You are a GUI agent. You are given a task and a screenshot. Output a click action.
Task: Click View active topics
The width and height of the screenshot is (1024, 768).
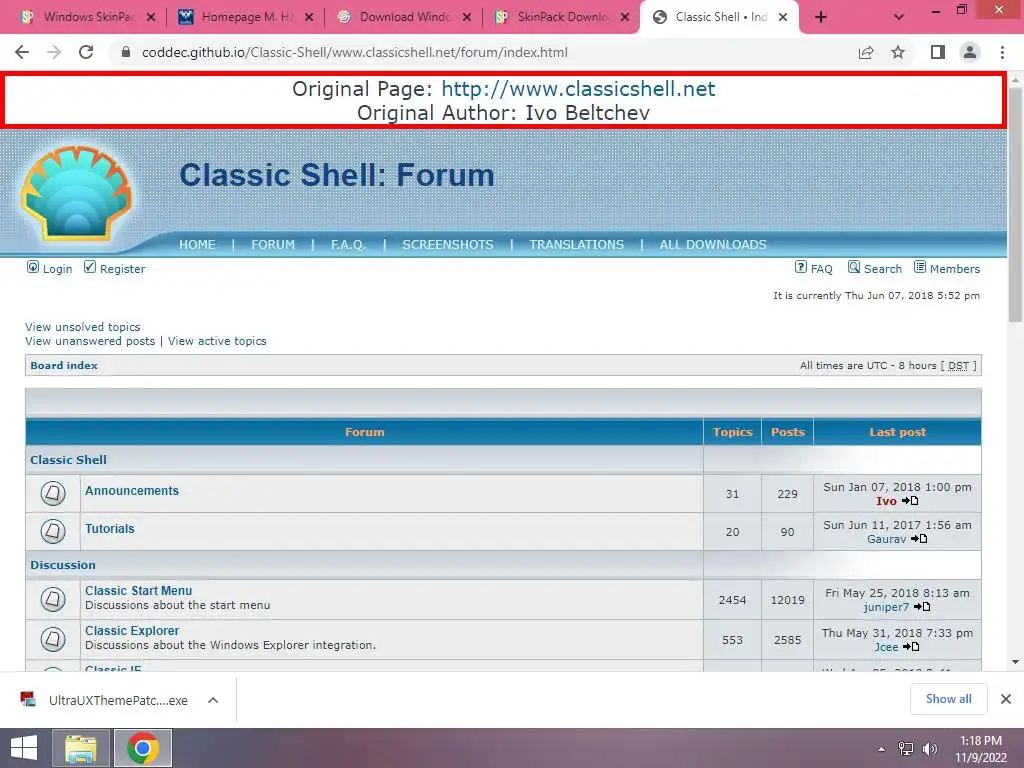[217, 341]
